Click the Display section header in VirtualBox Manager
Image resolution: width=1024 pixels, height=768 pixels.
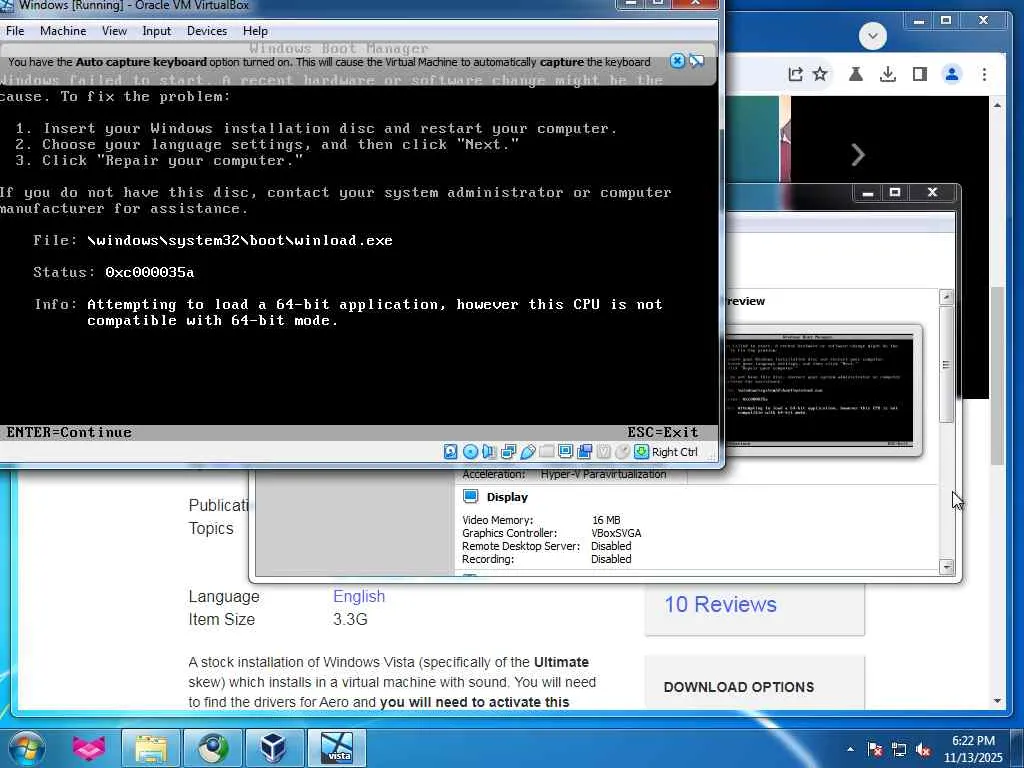coord(507,497)
